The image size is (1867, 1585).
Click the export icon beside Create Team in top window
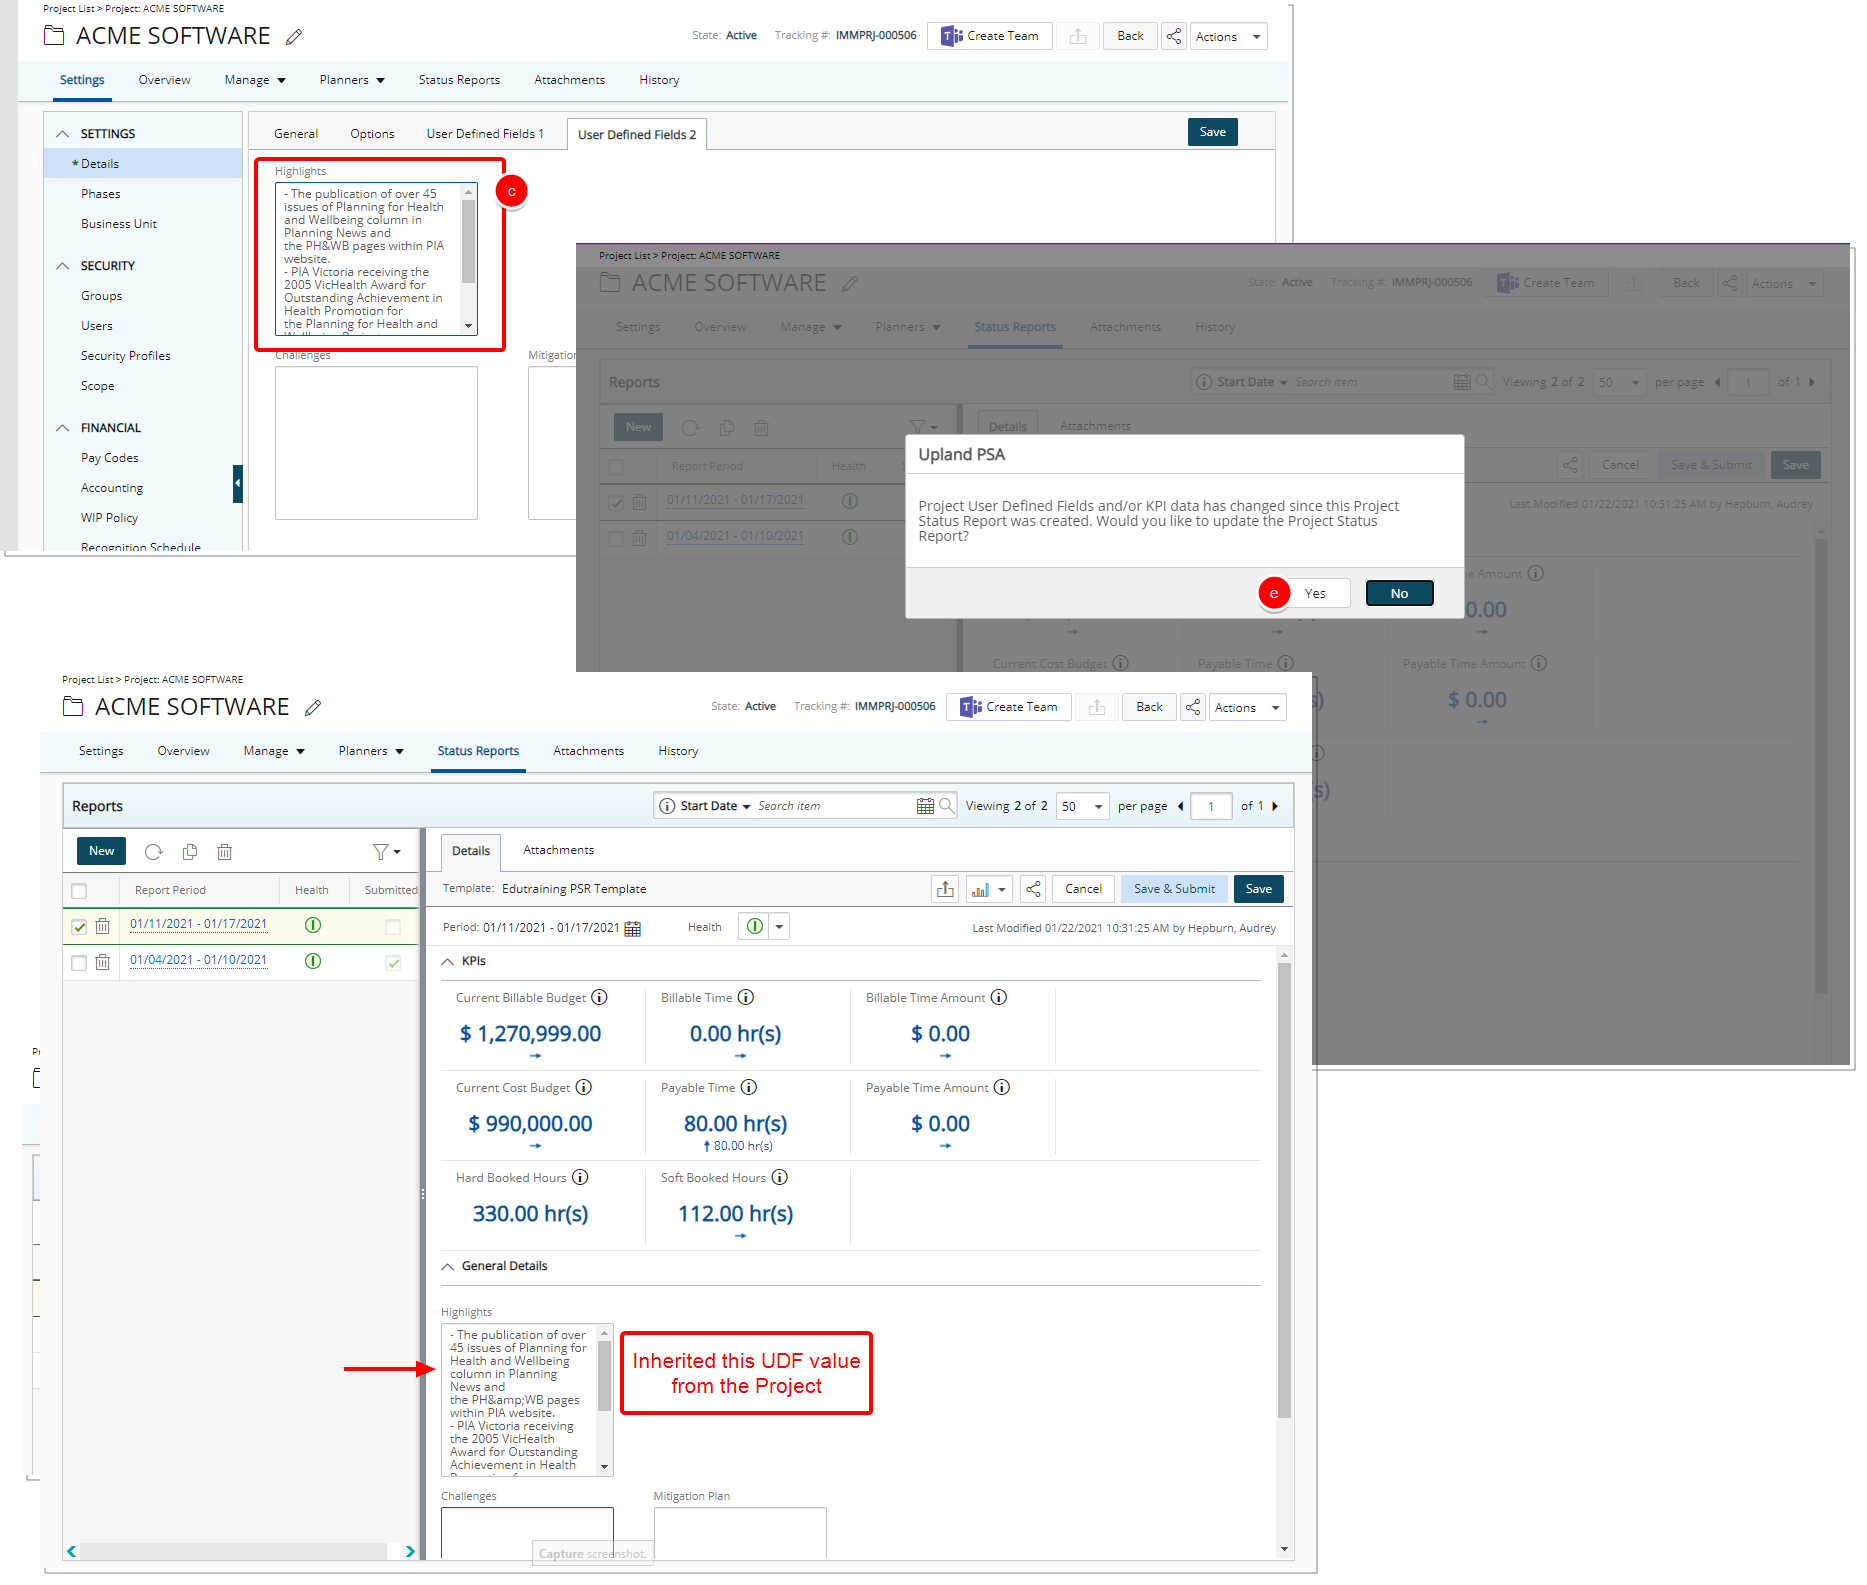tap(1078, 36)
